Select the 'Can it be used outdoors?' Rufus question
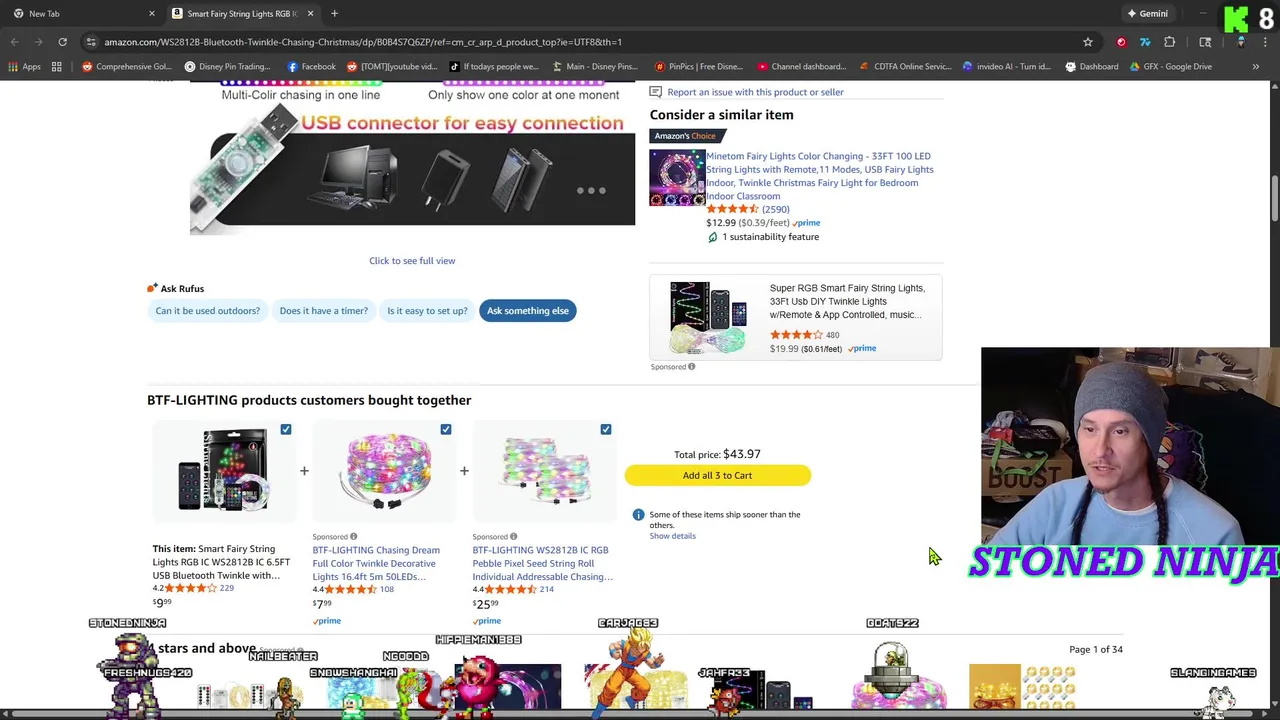This screenshot has height=720, width=1280. click(x=208, y=311)
